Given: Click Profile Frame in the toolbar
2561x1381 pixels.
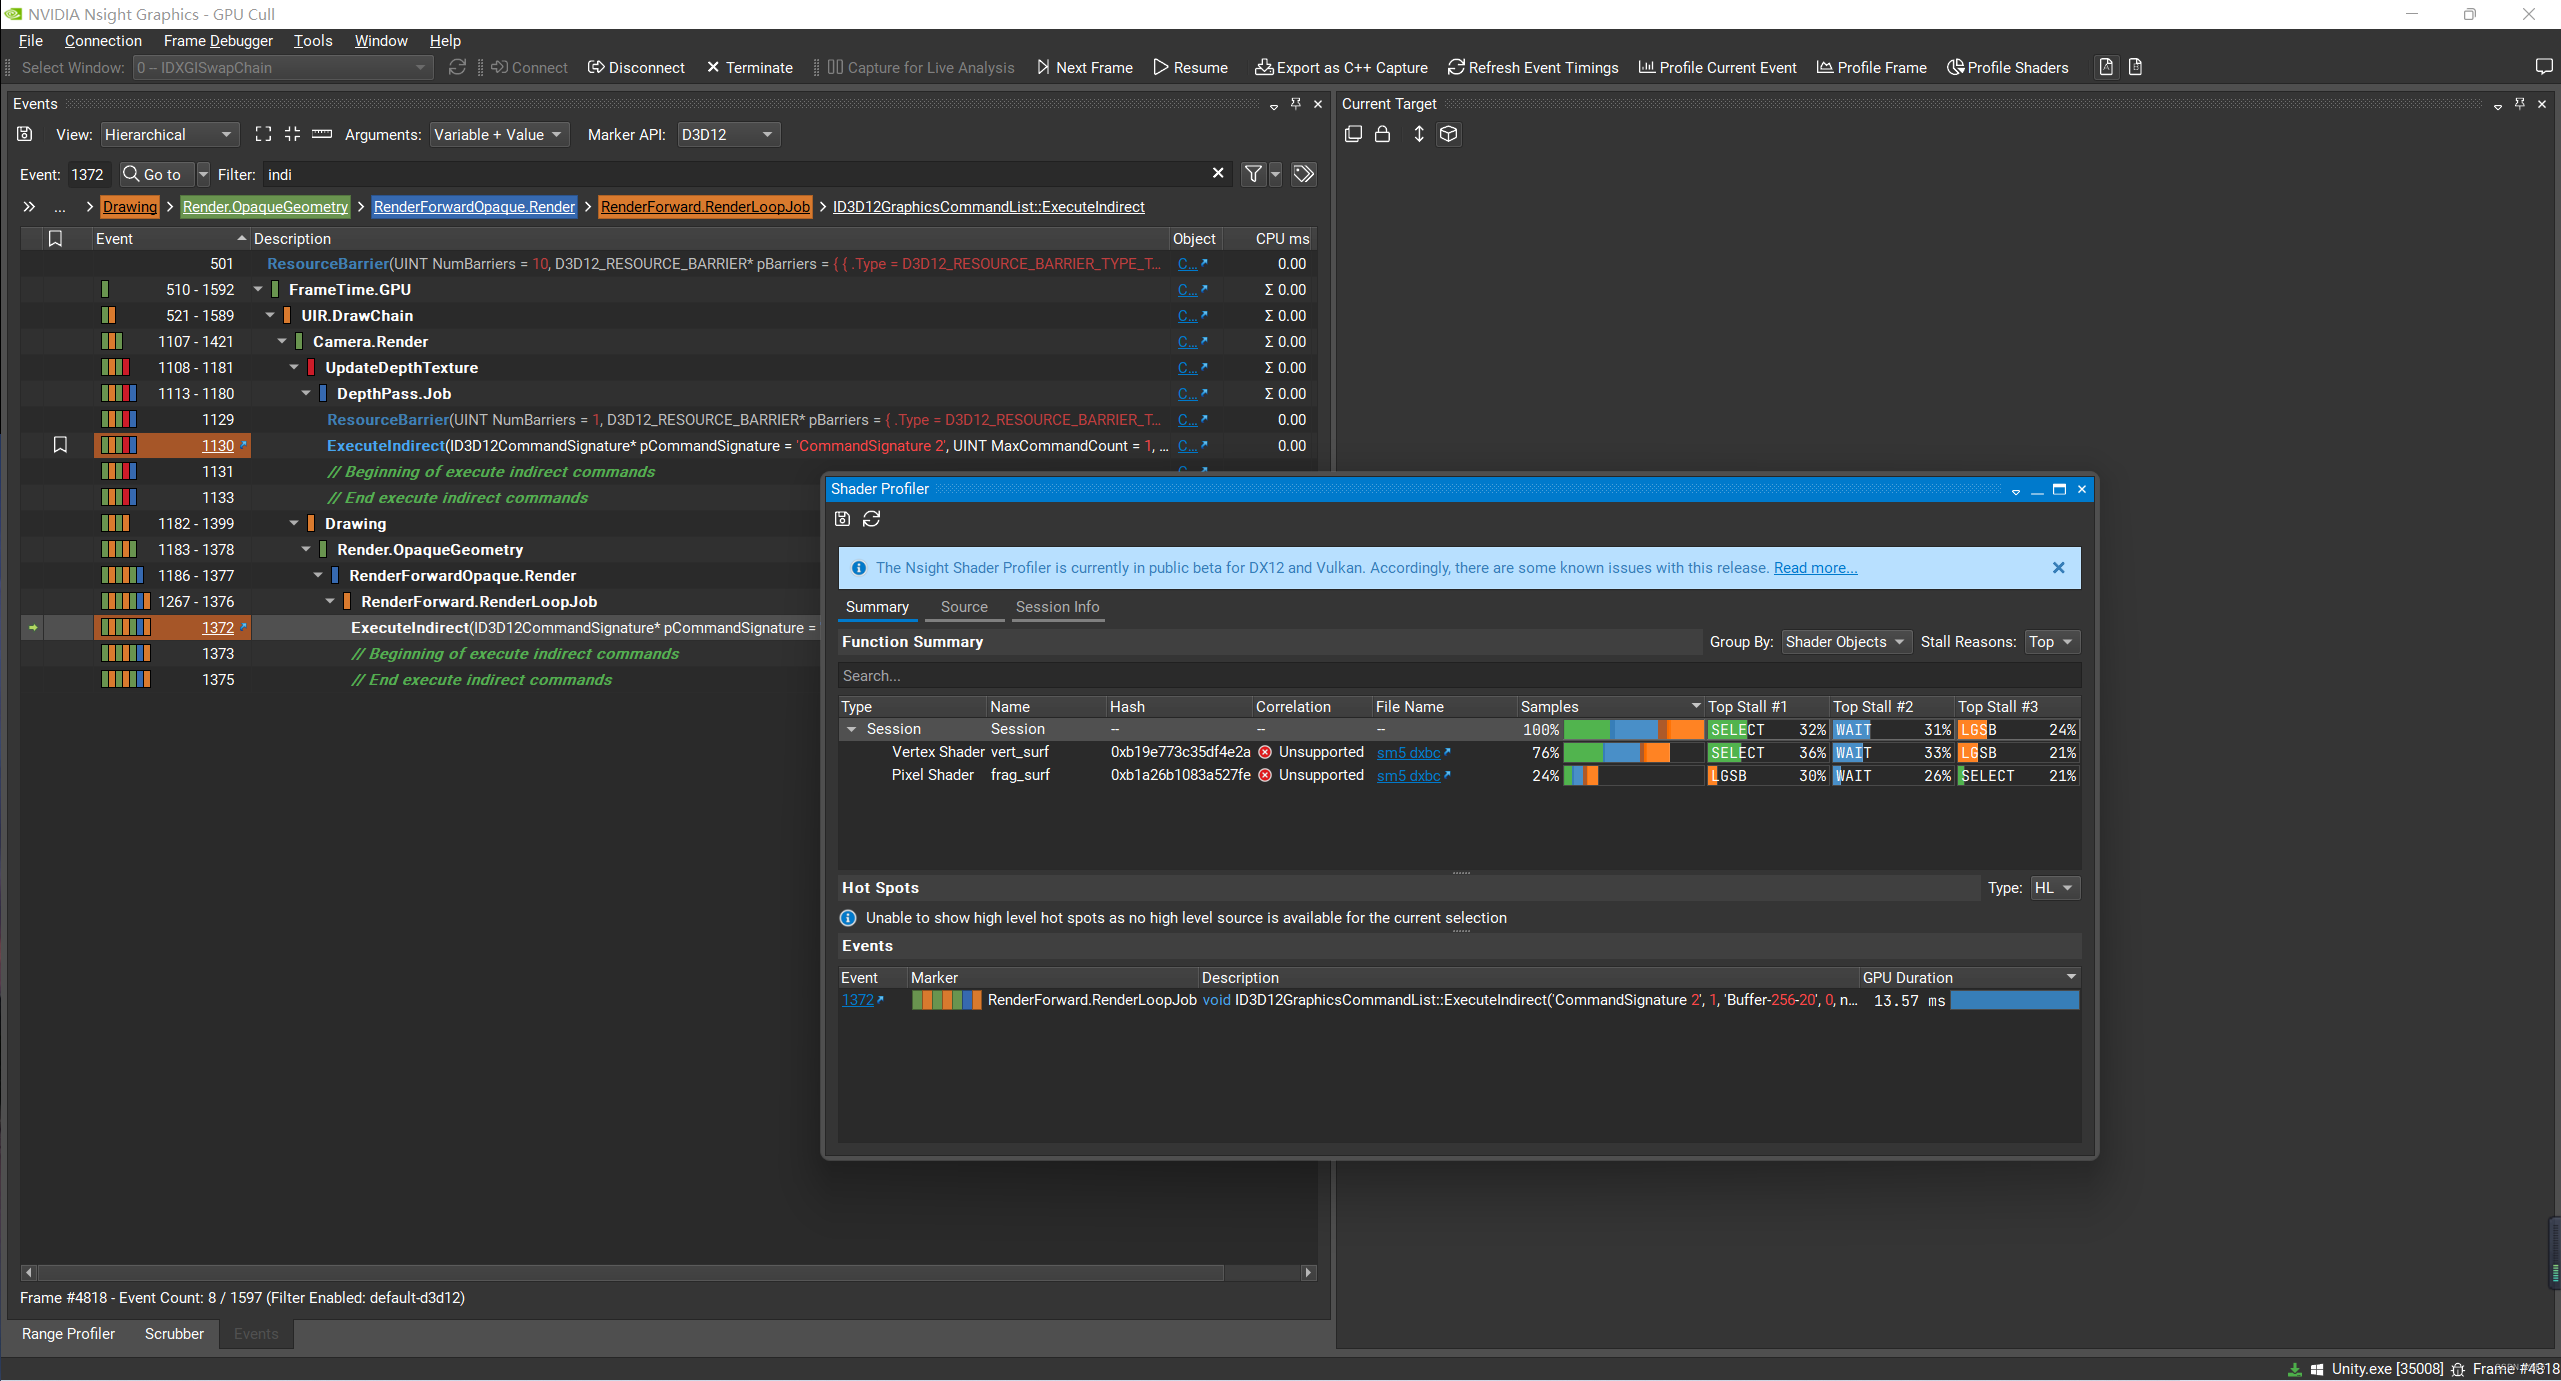Looking at the screenshot, I should [x=1871, y=67].
